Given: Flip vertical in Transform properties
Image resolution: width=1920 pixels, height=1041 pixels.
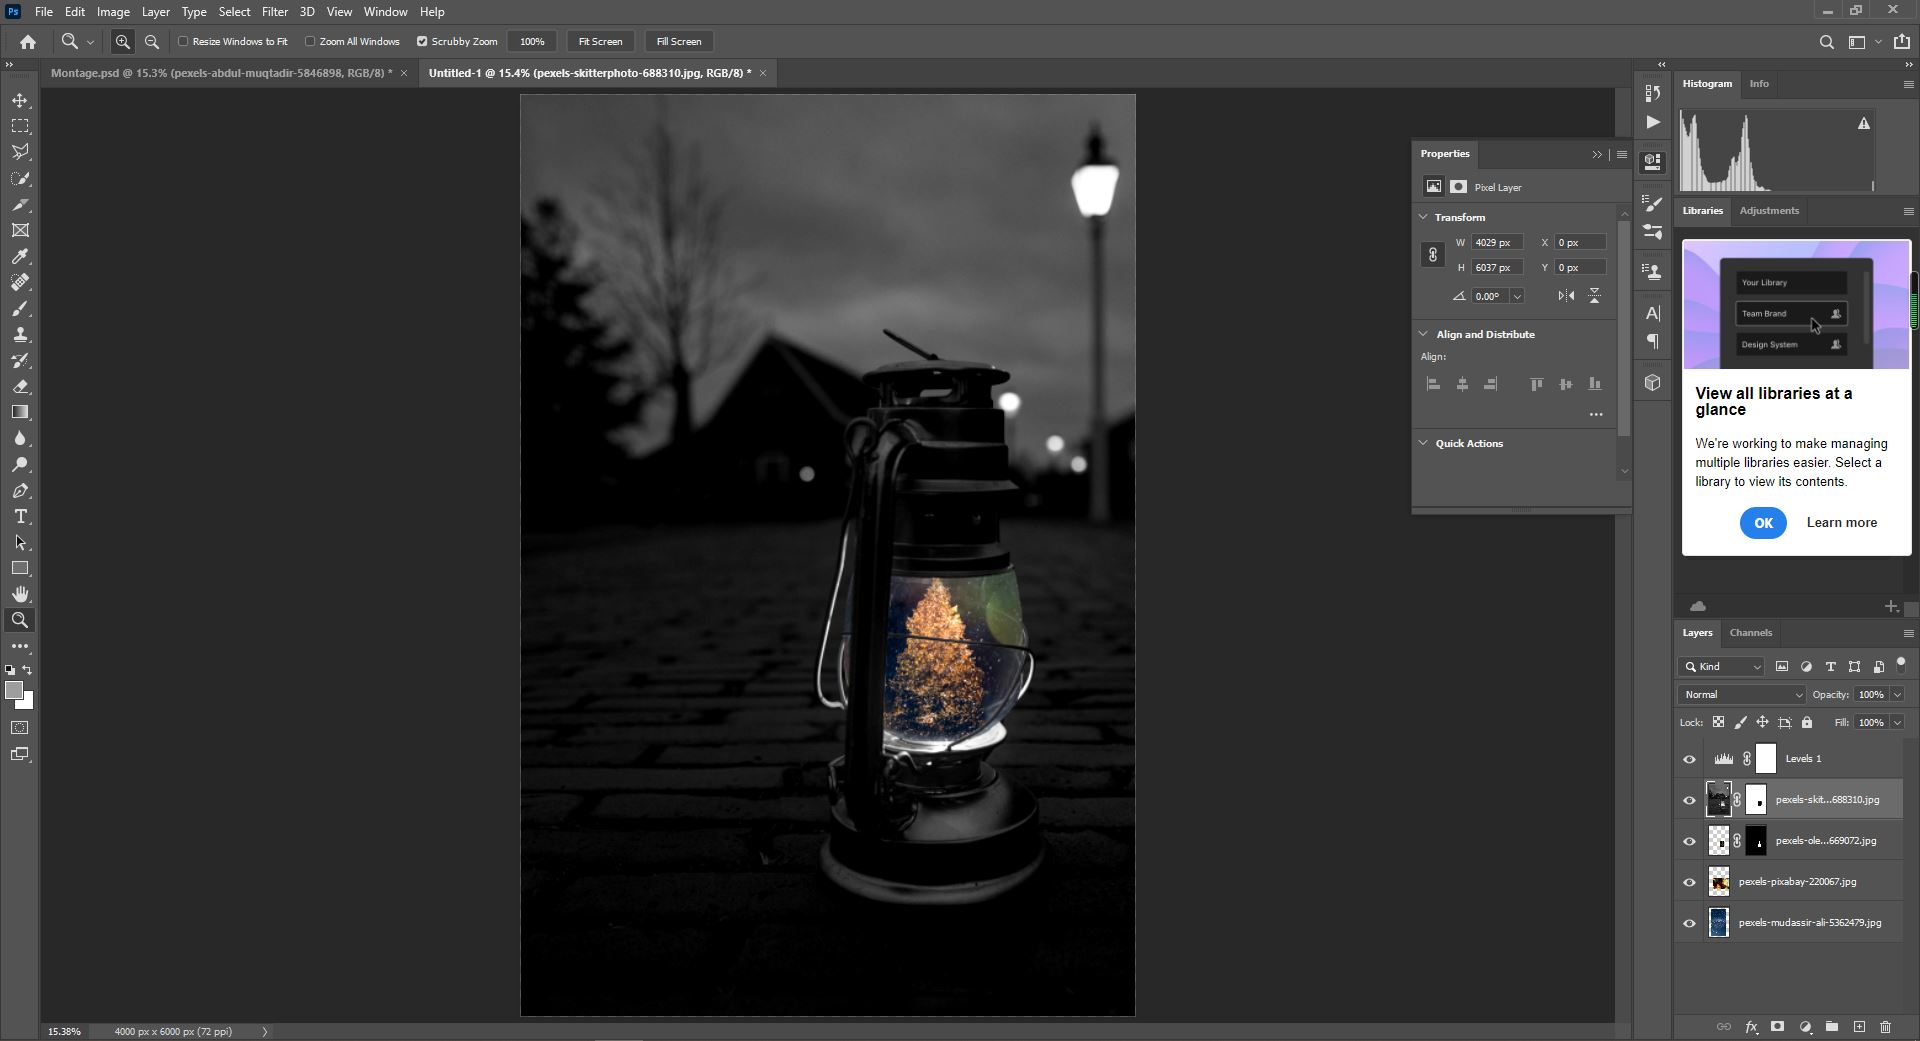Looking at the screenshot, I should [x=1595, y=296].
